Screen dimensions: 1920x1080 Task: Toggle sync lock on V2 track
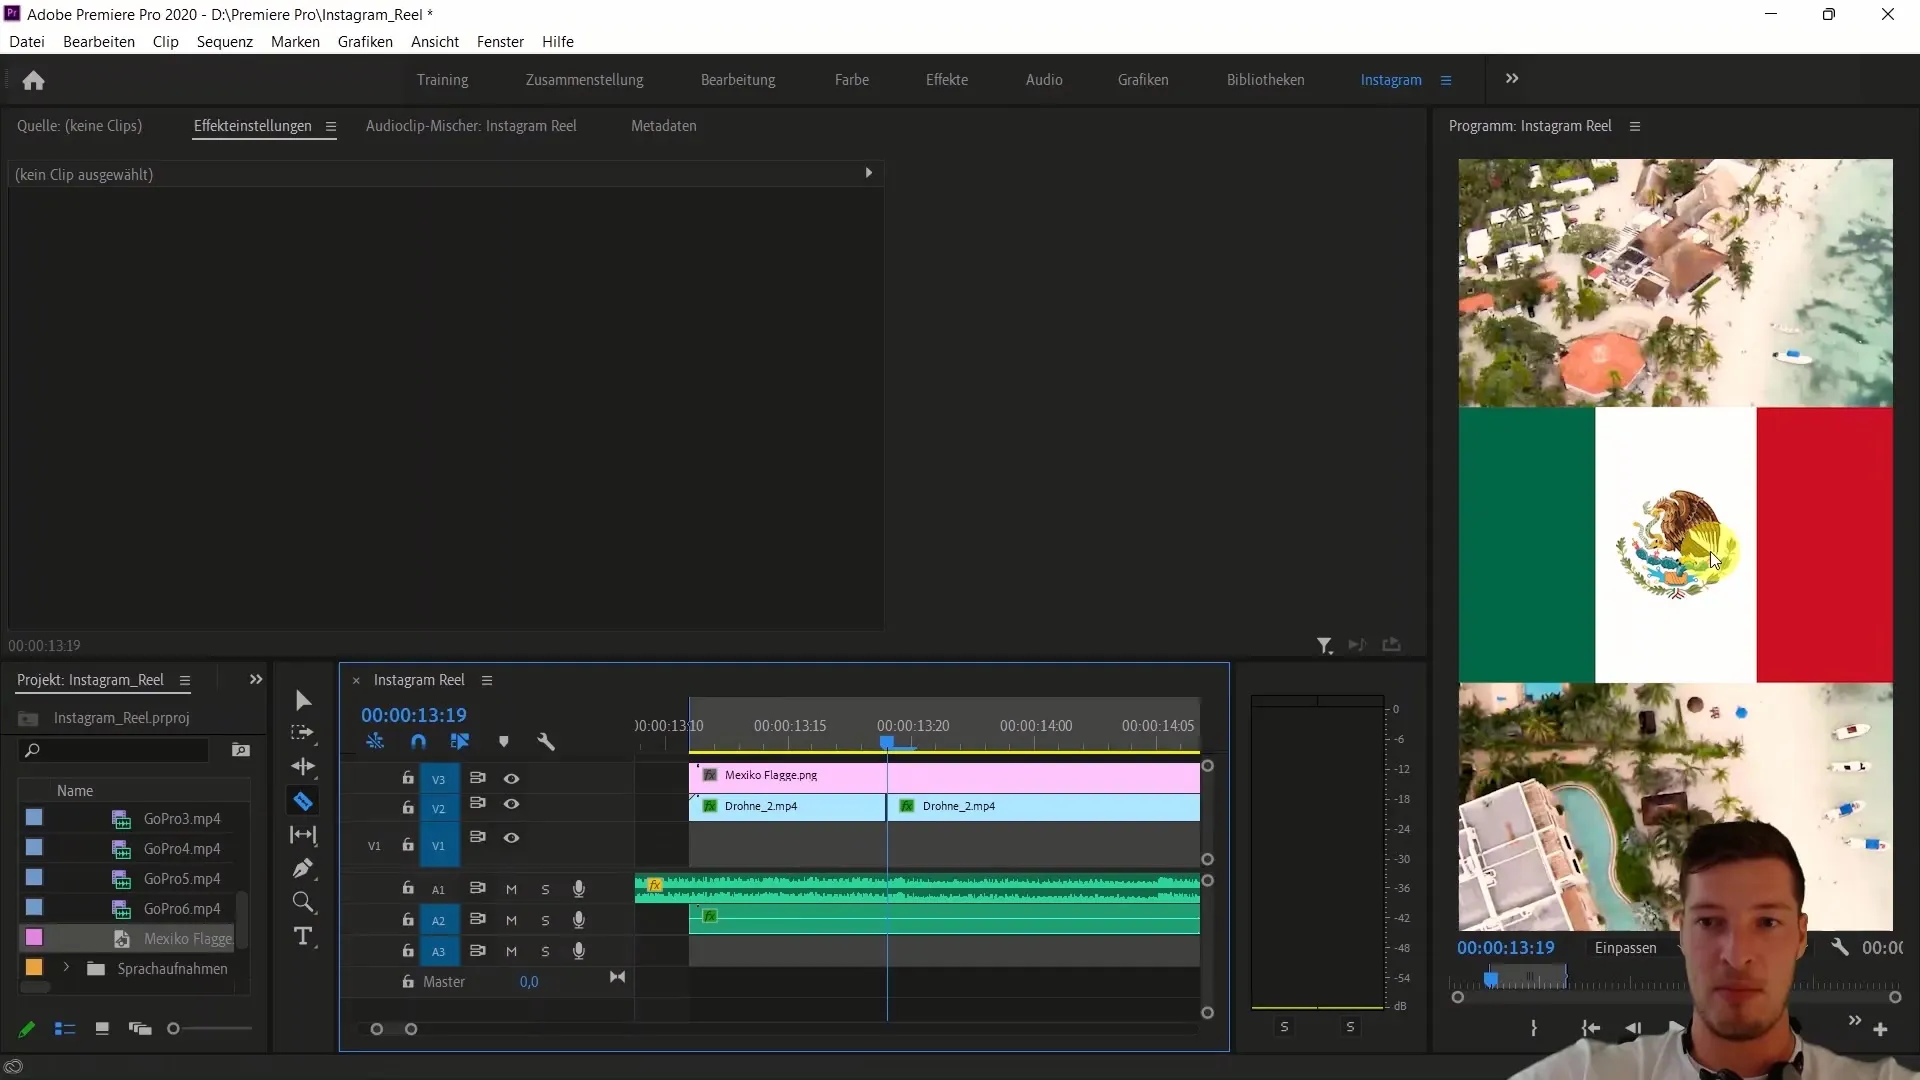click(x=478, y=803)
